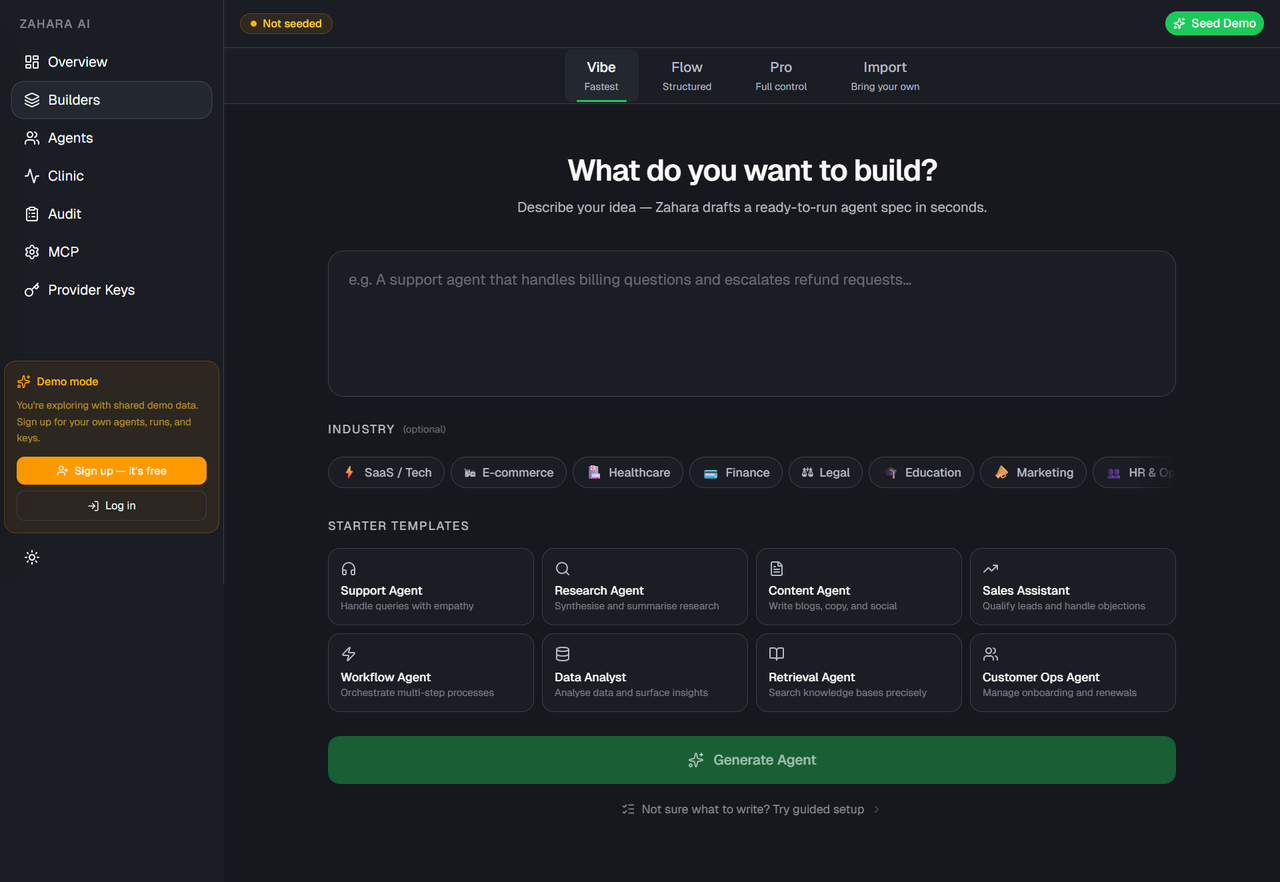This screenshot has width=1280, height=882.
Task: Select the SaaS / Tech industry chip
Action: 387,473
